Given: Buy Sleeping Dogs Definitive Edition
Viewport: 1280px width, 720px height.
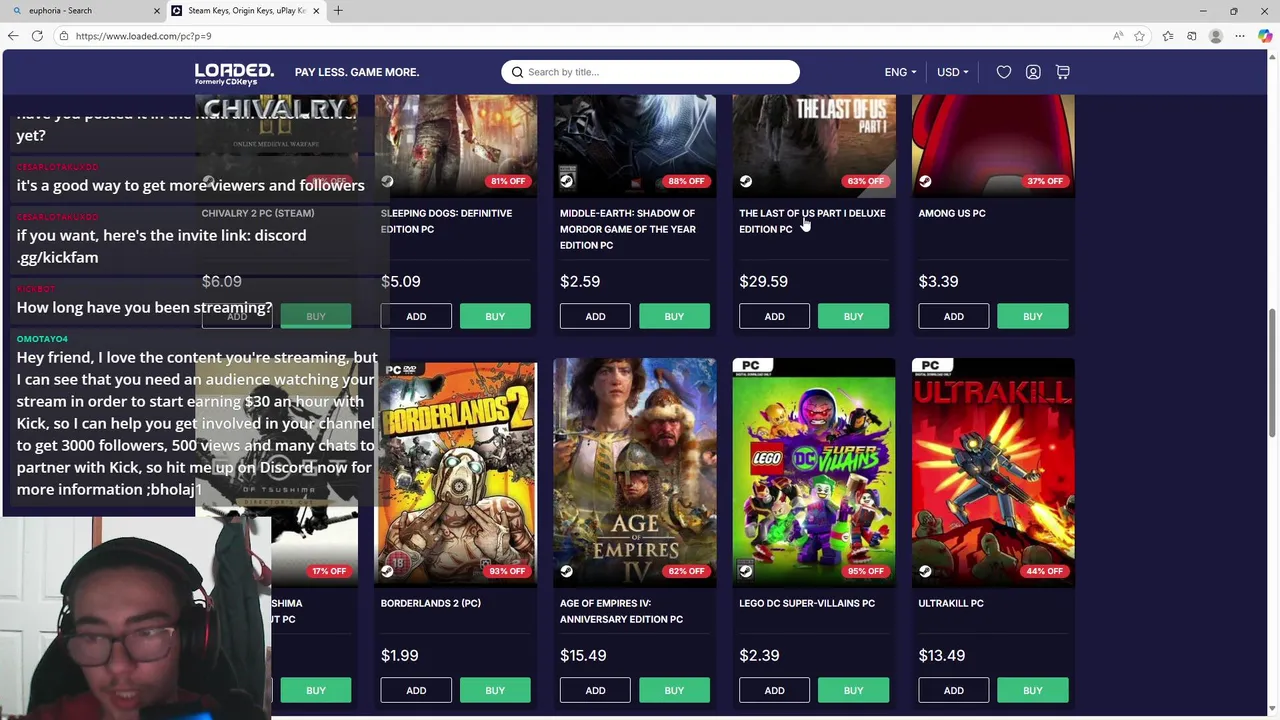Looking at the screenshot, I should point(495,316).
